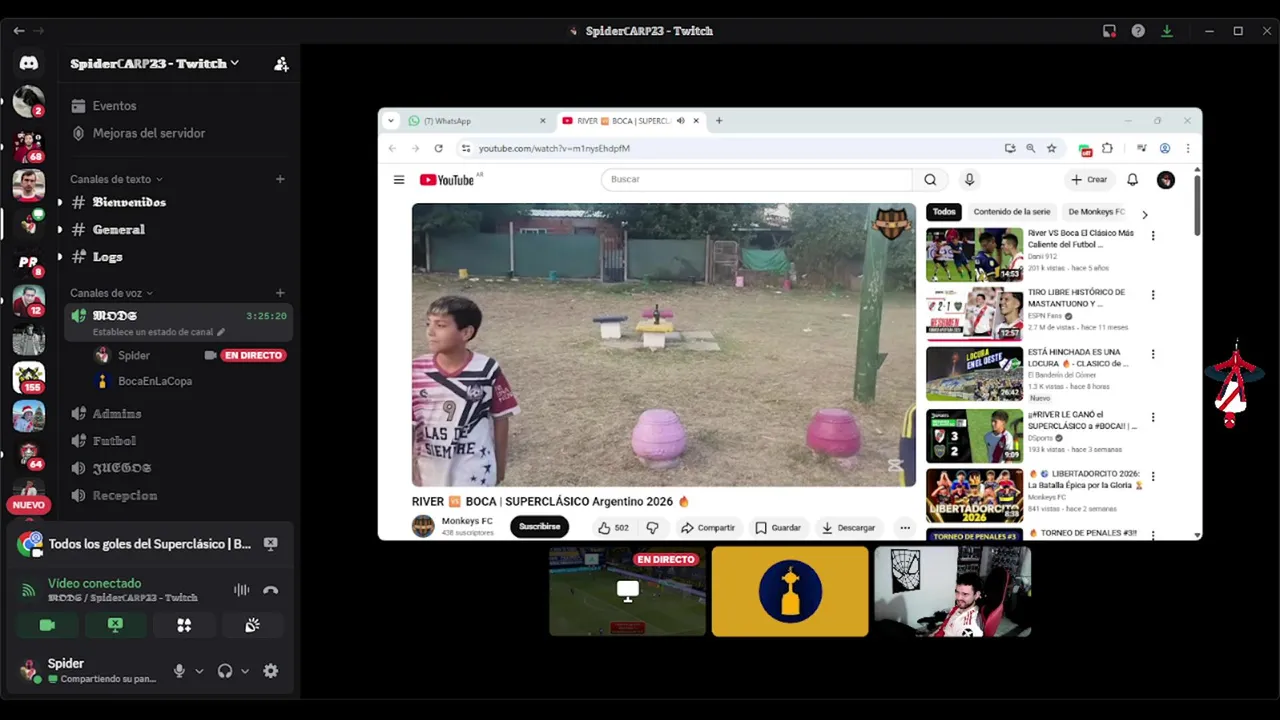
Task: Disconnect from voice call
Action: click(270, 590)
